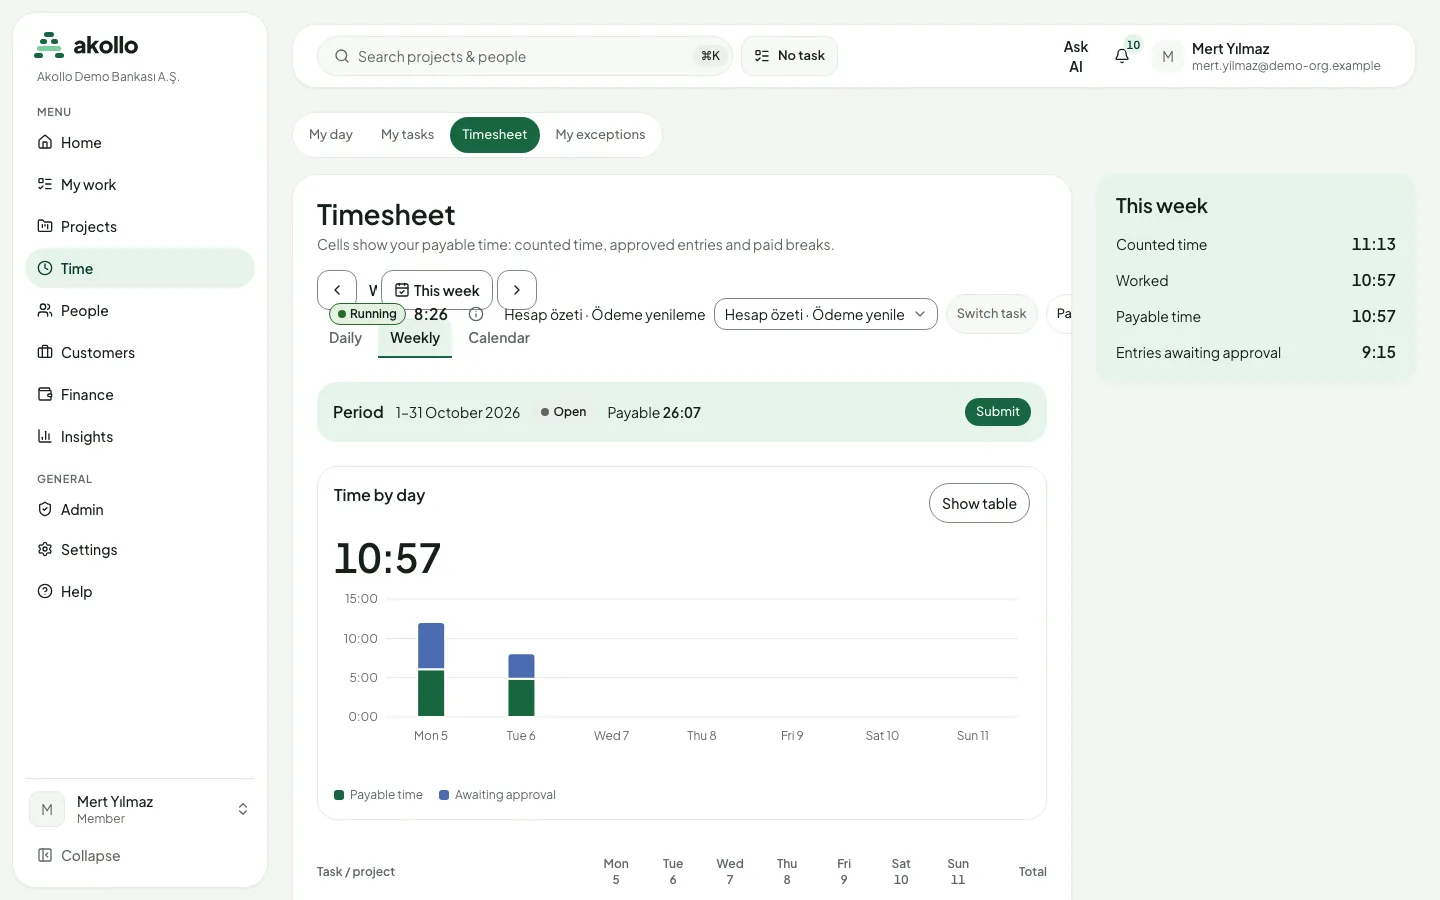Toggle the Awaiting approval legend item
Image resolution: width=1440 pixels, height=900 pixels.
(x=497, y=795)
